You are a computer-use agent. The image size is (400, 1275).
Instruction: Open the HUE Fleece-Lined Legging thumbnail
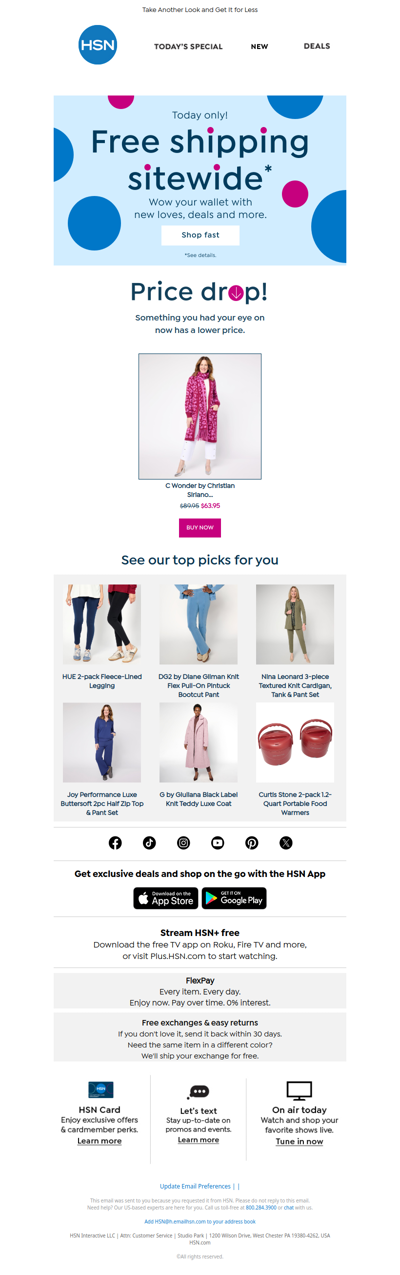[102, 625]
